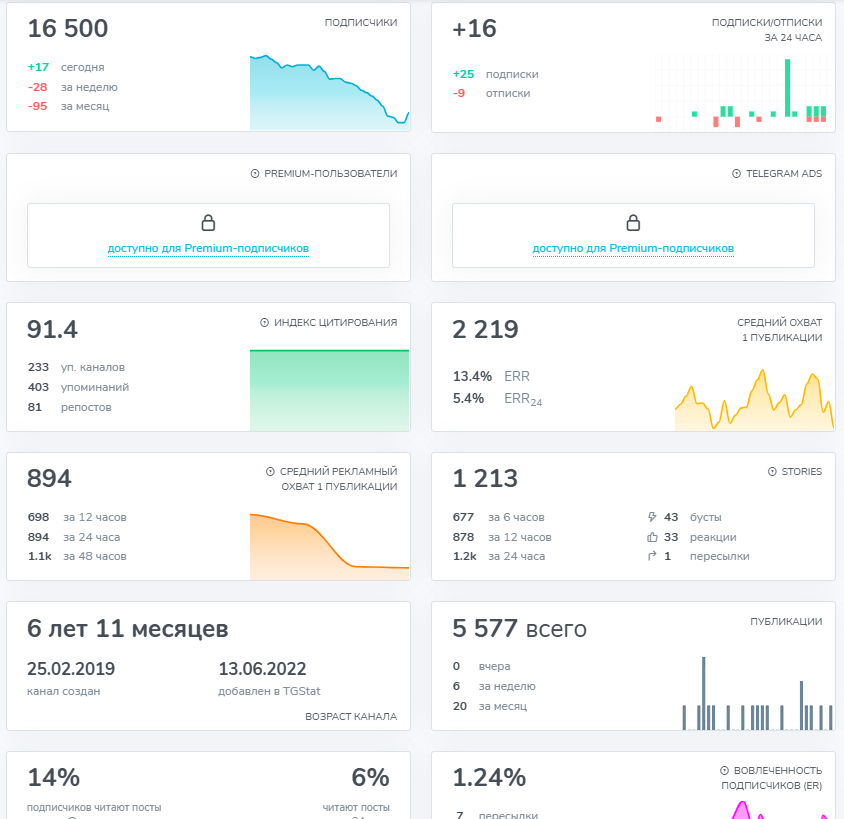Viewport: 844px width, 819px height.
Task: Click the lightning bolt бусты icon
Action: (x=653, y=517)
